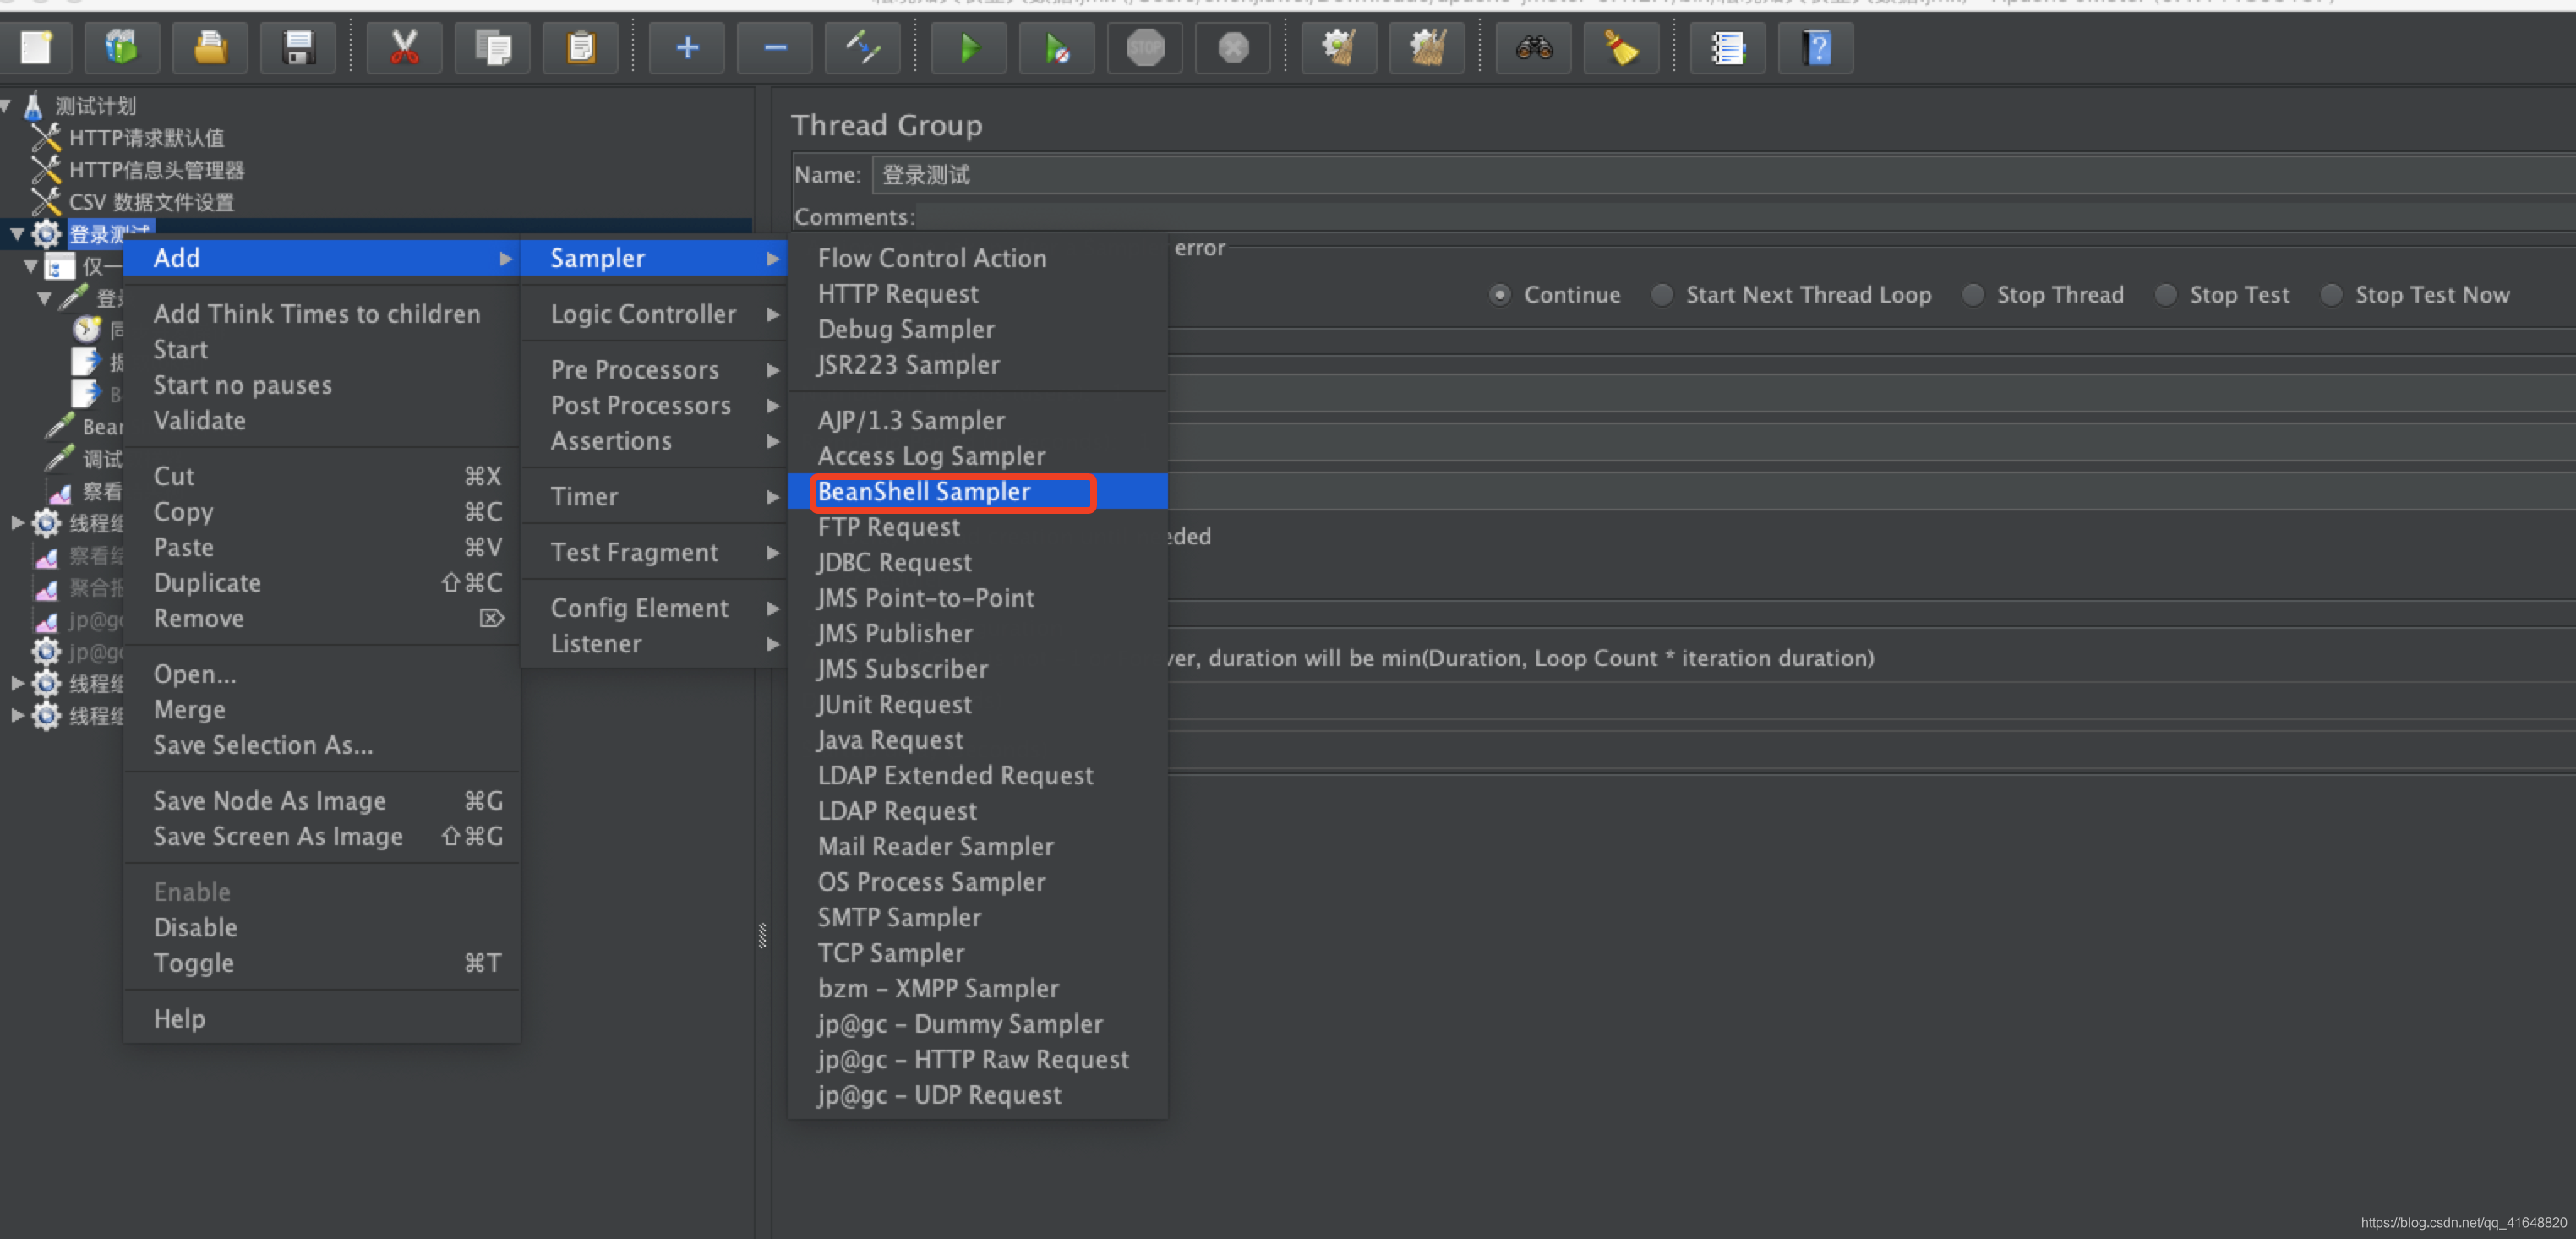
Task: Select the Stop Test Now option
Action: [2331, 295]
